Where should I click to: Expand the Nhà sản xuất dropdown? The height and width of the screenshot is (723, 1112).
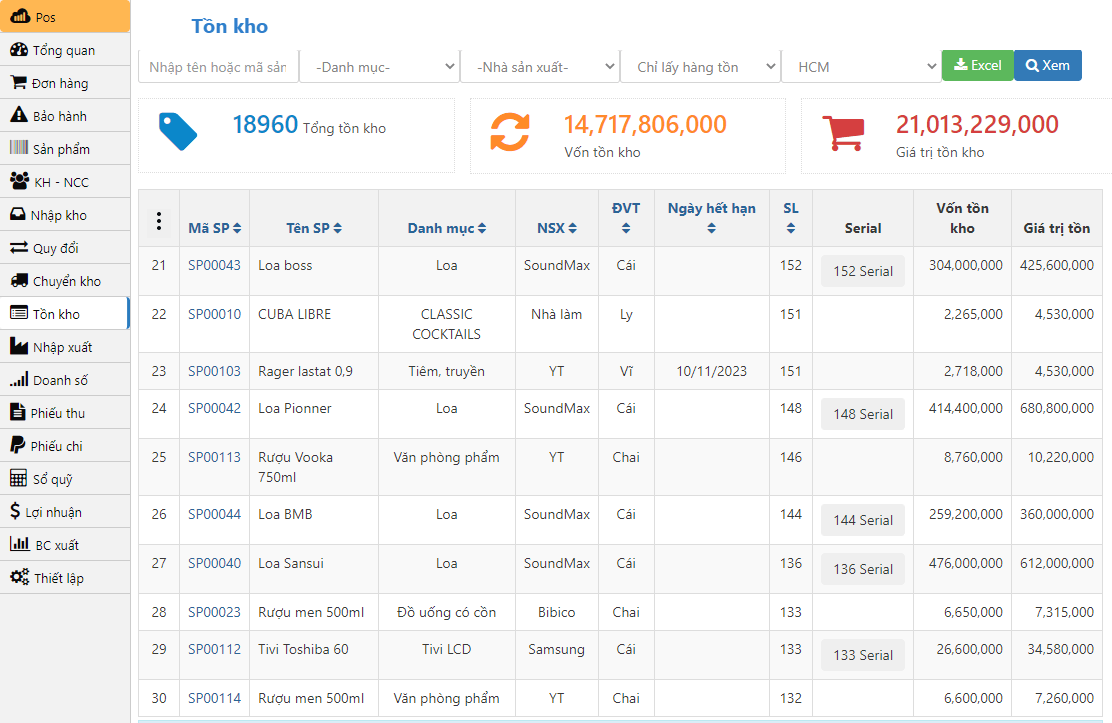(x=540, y=67)
